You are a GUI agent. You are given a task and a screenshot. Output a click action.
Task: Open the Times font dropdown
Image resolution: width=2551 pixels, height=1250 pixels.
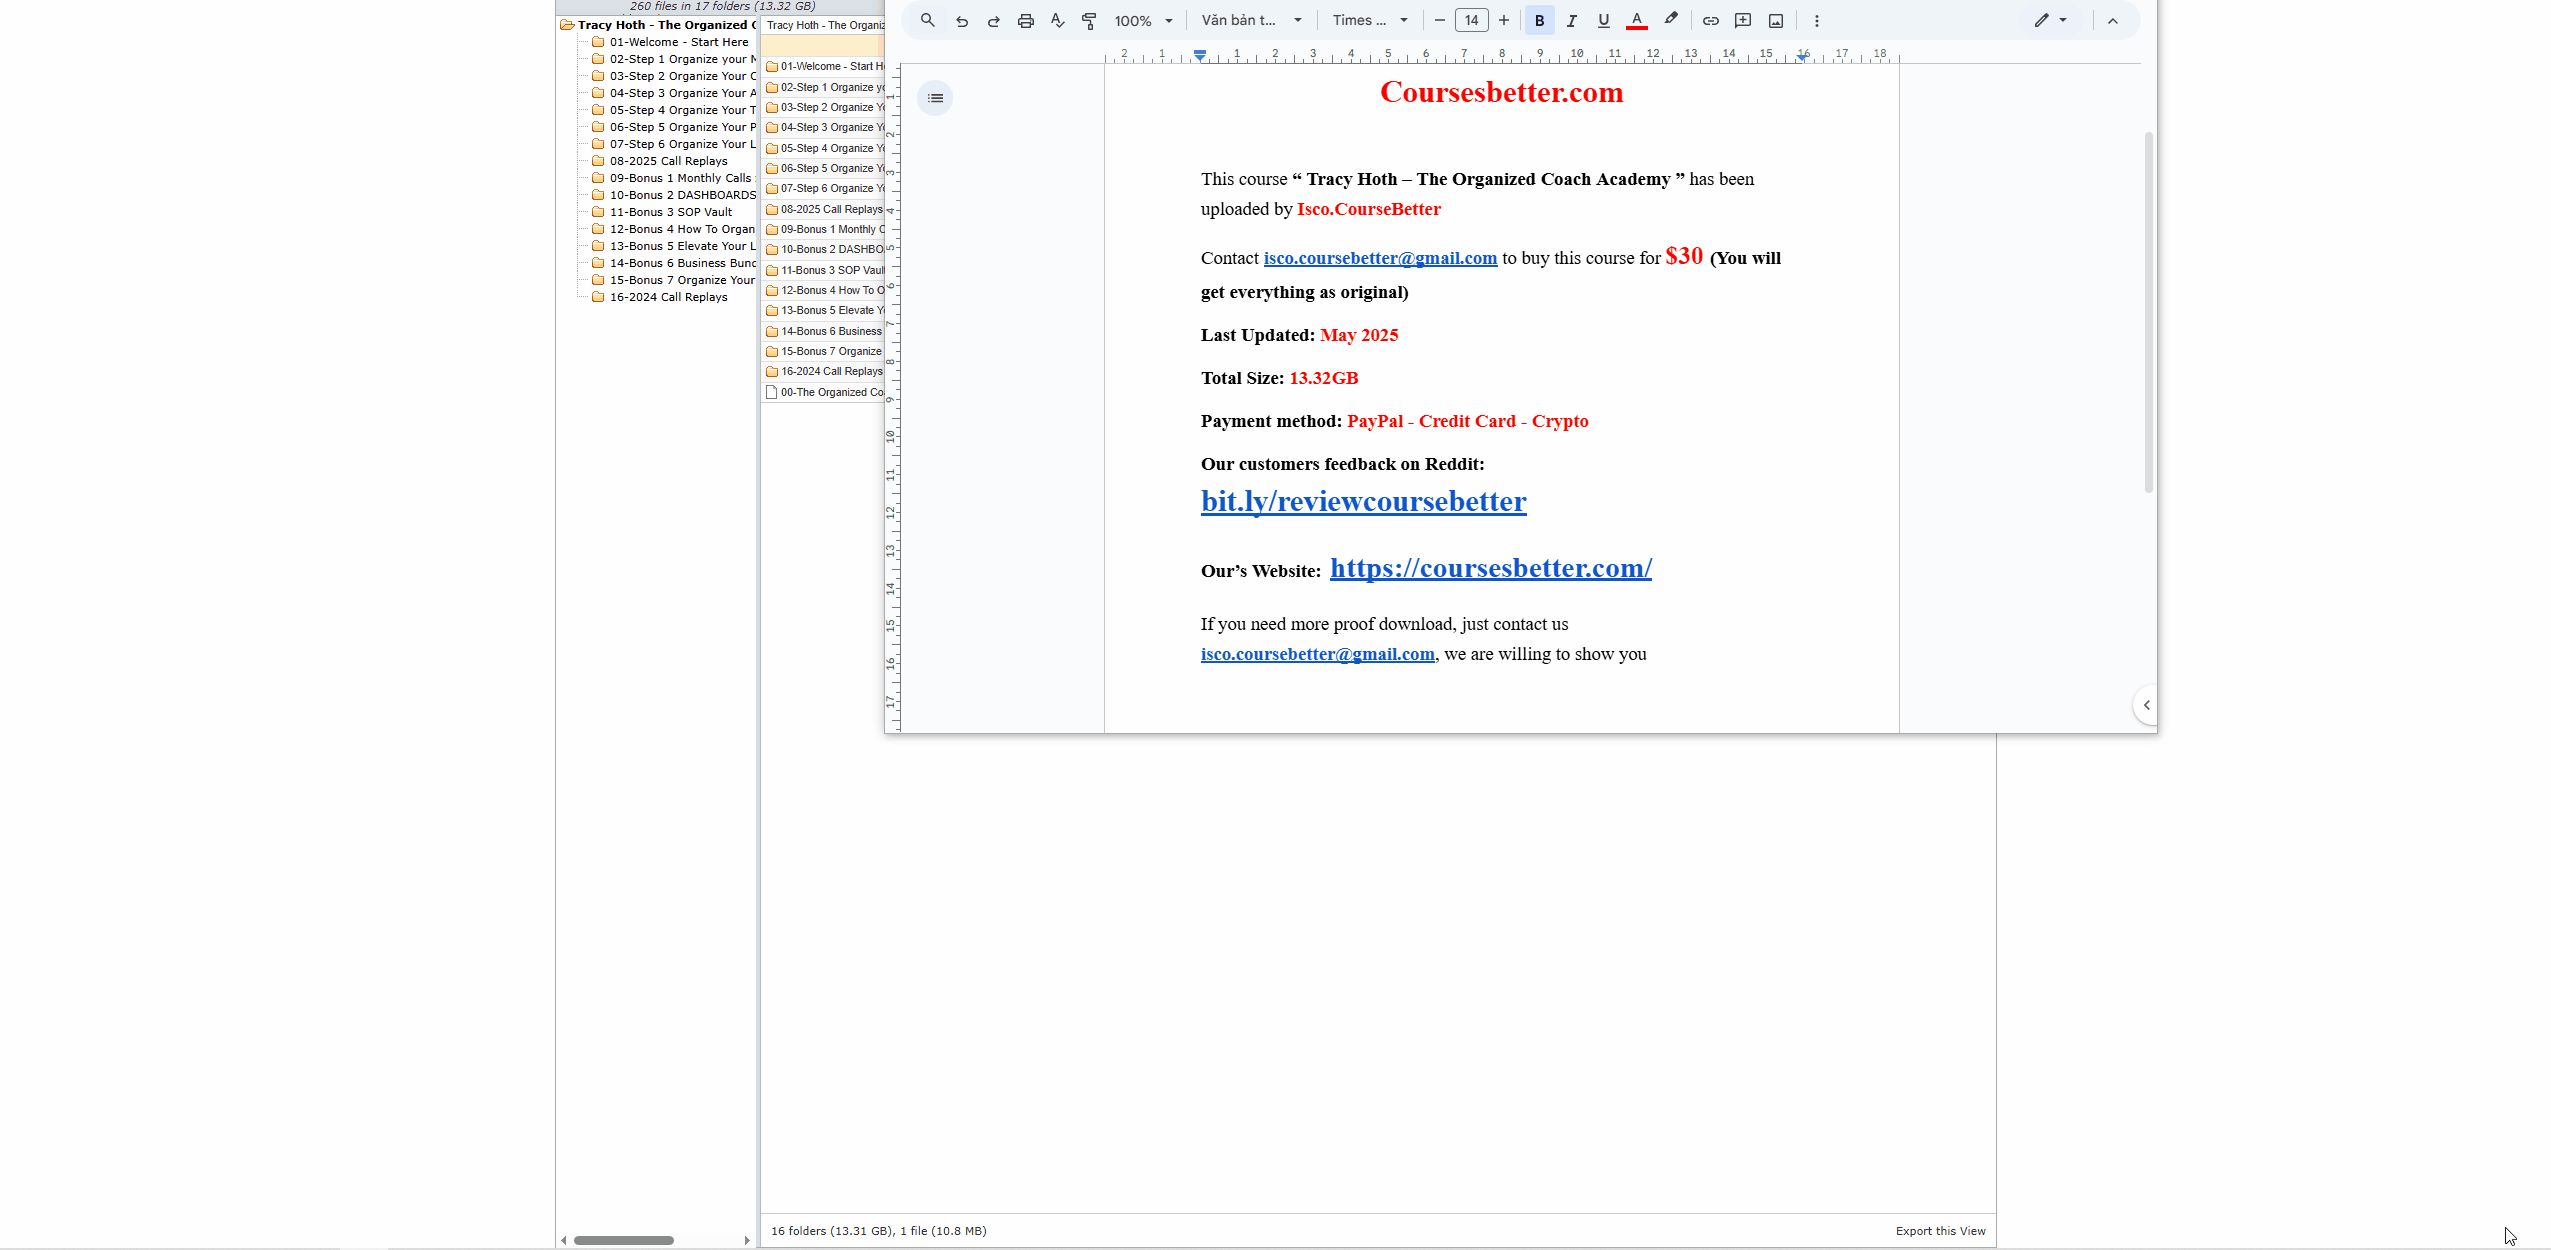[x=1370, y=20]
